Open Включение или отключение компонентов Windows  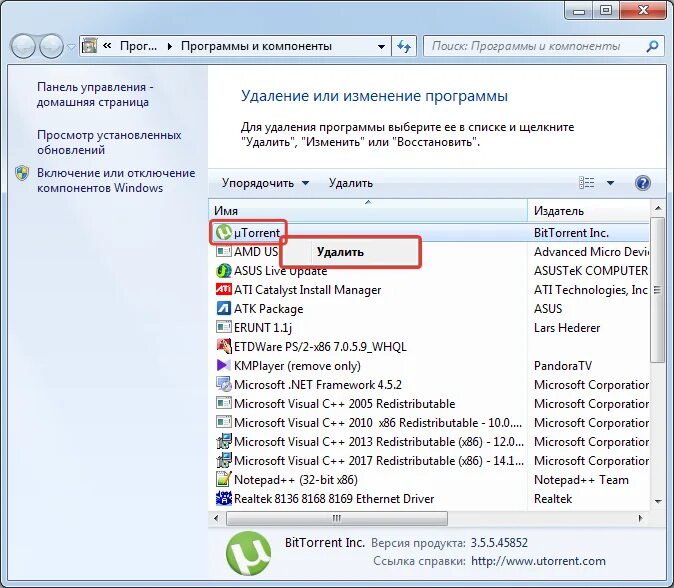[x=116, y=180]
